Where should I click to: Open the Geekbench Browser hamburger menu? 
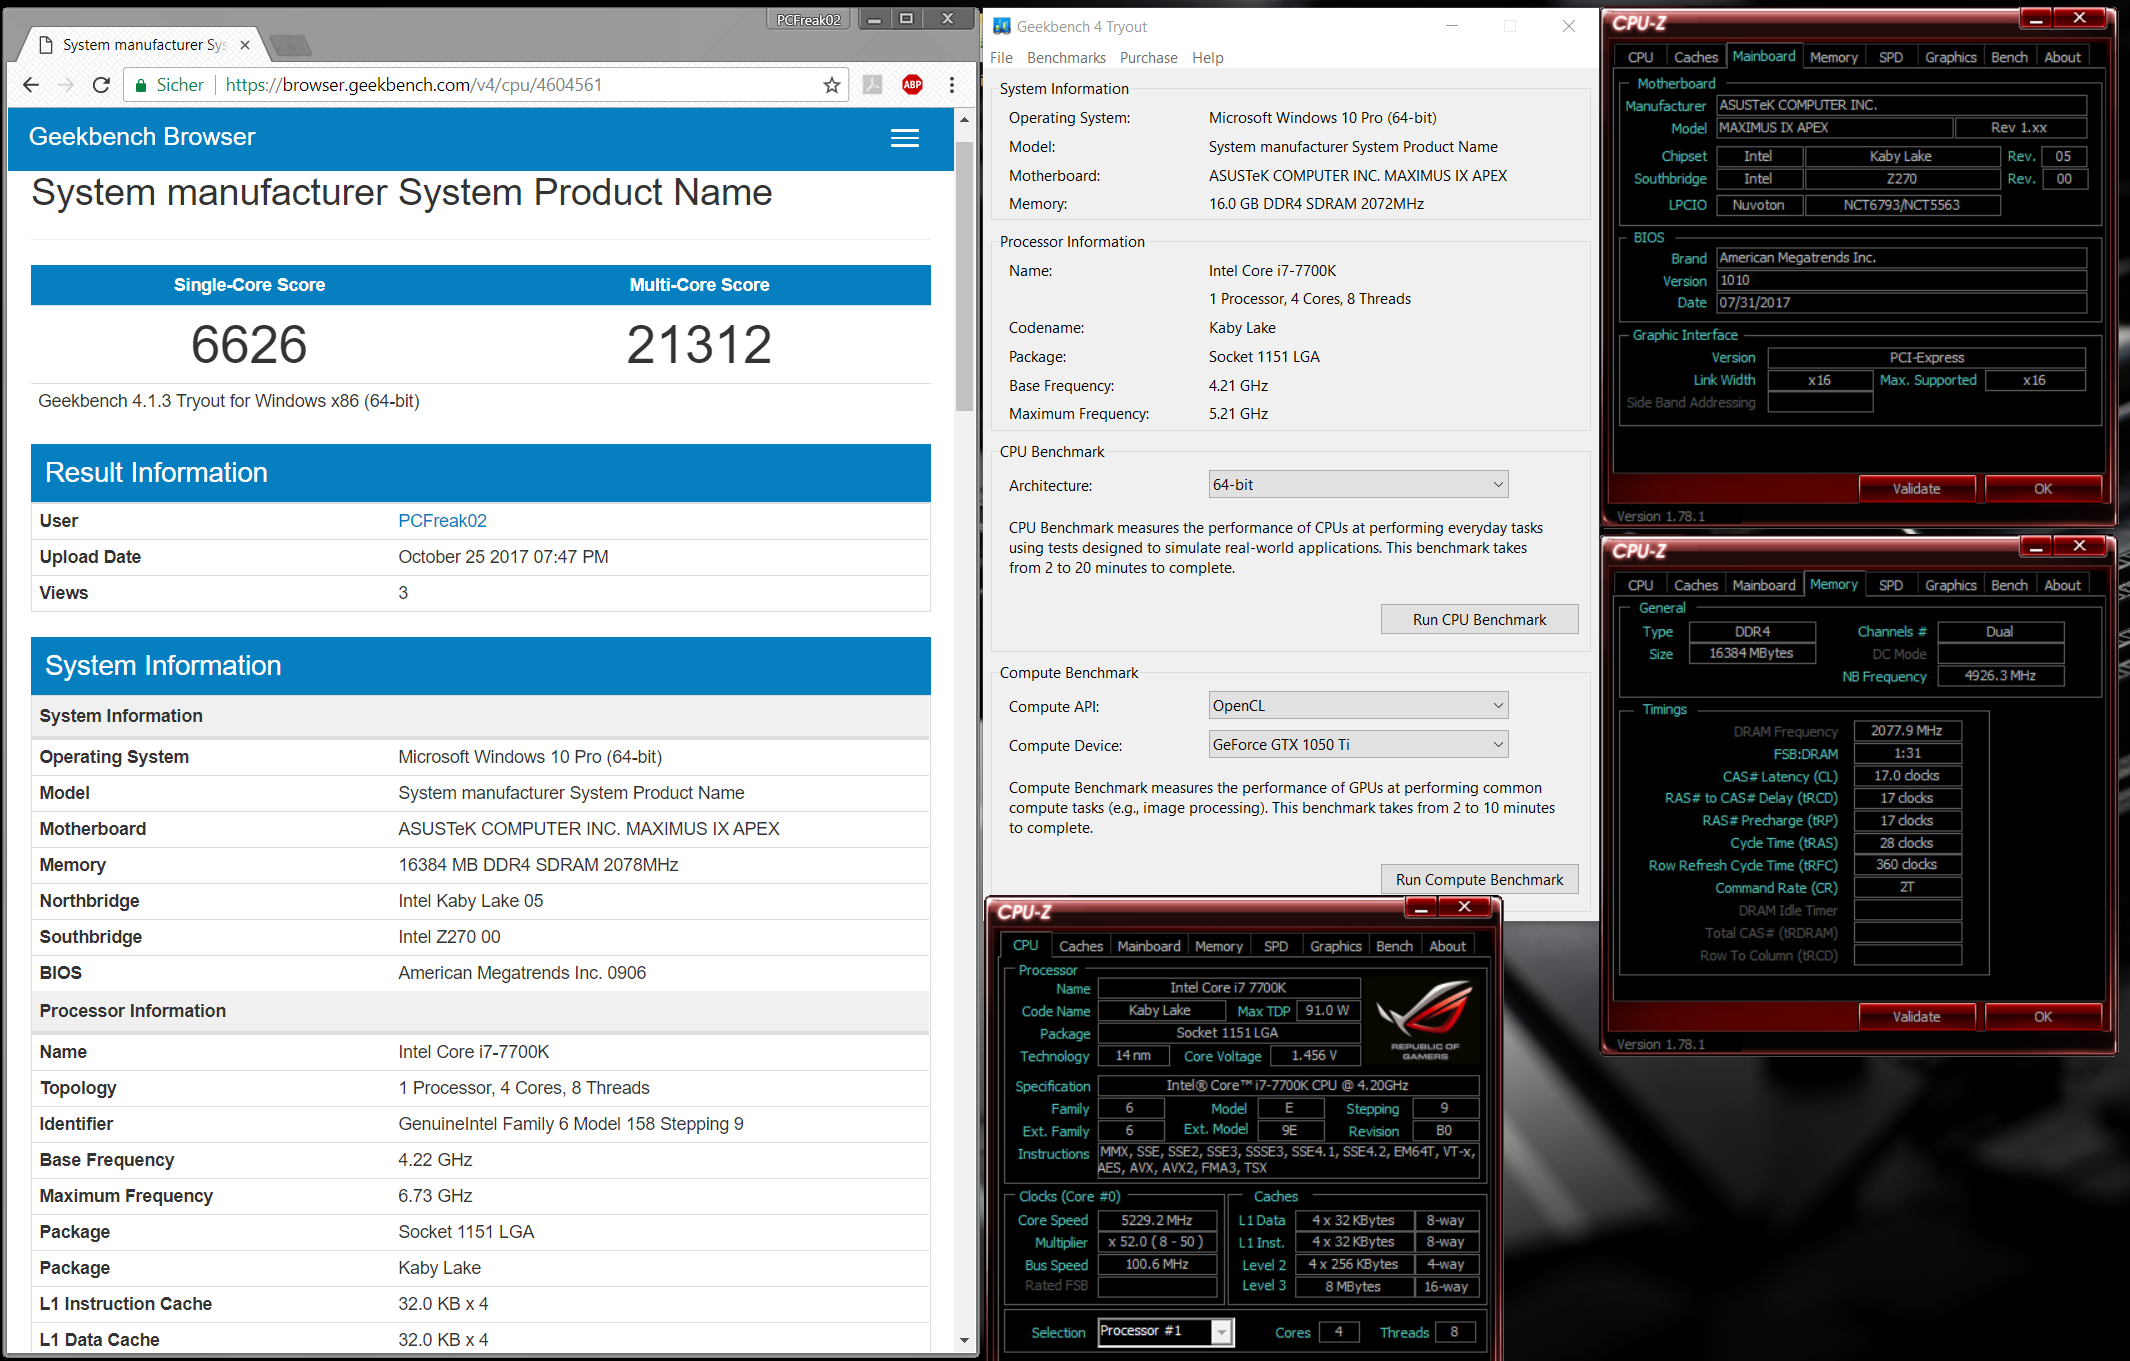[x=905, y=138]
